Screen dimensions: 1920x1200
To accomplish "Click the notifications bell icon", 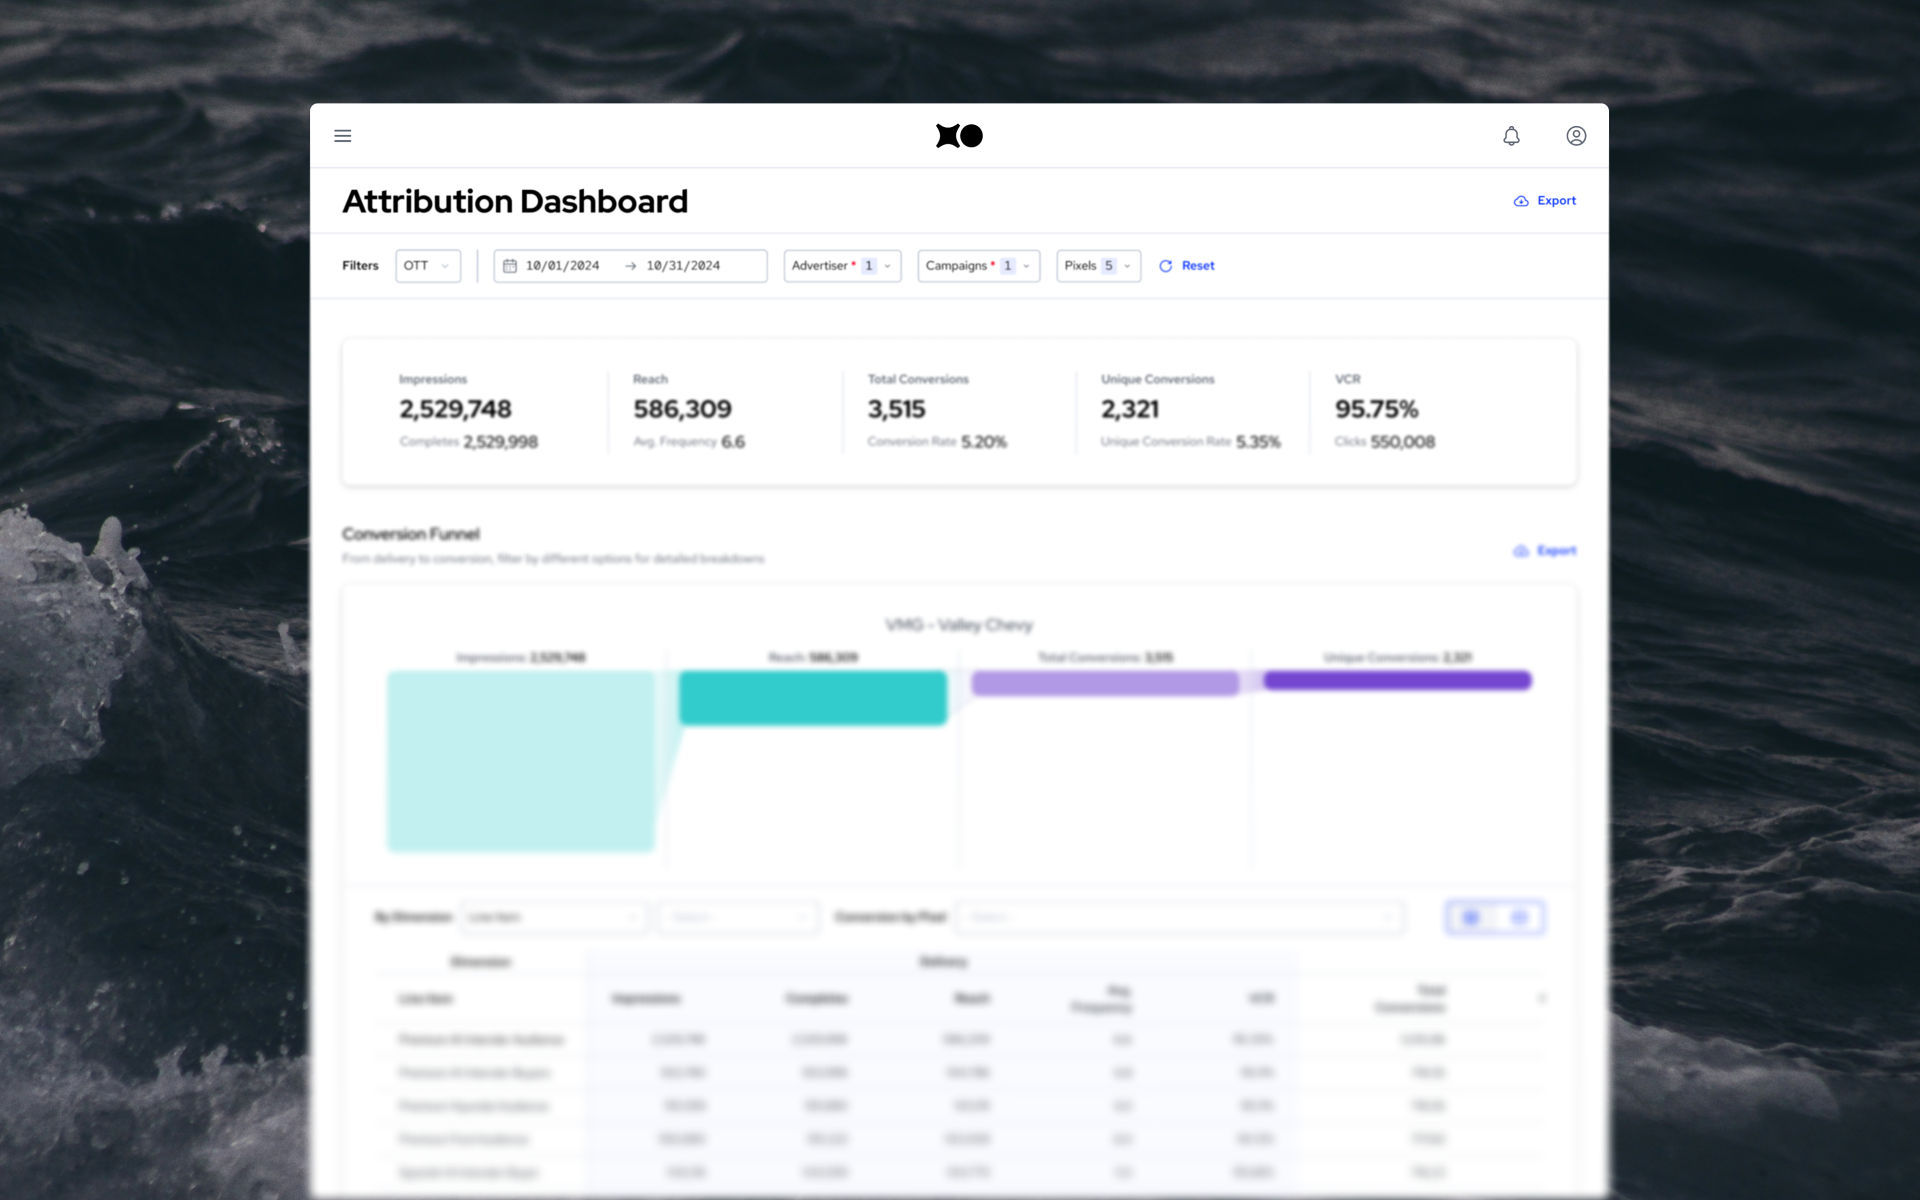I will click(x=1511, y=136).
